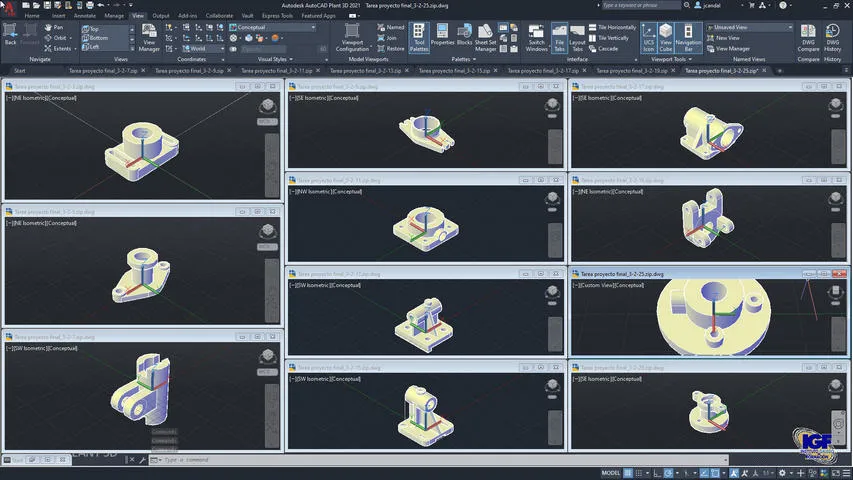
Task: Click the Restore viewports button
Action: pyautogui.click(x=391, y=48)
